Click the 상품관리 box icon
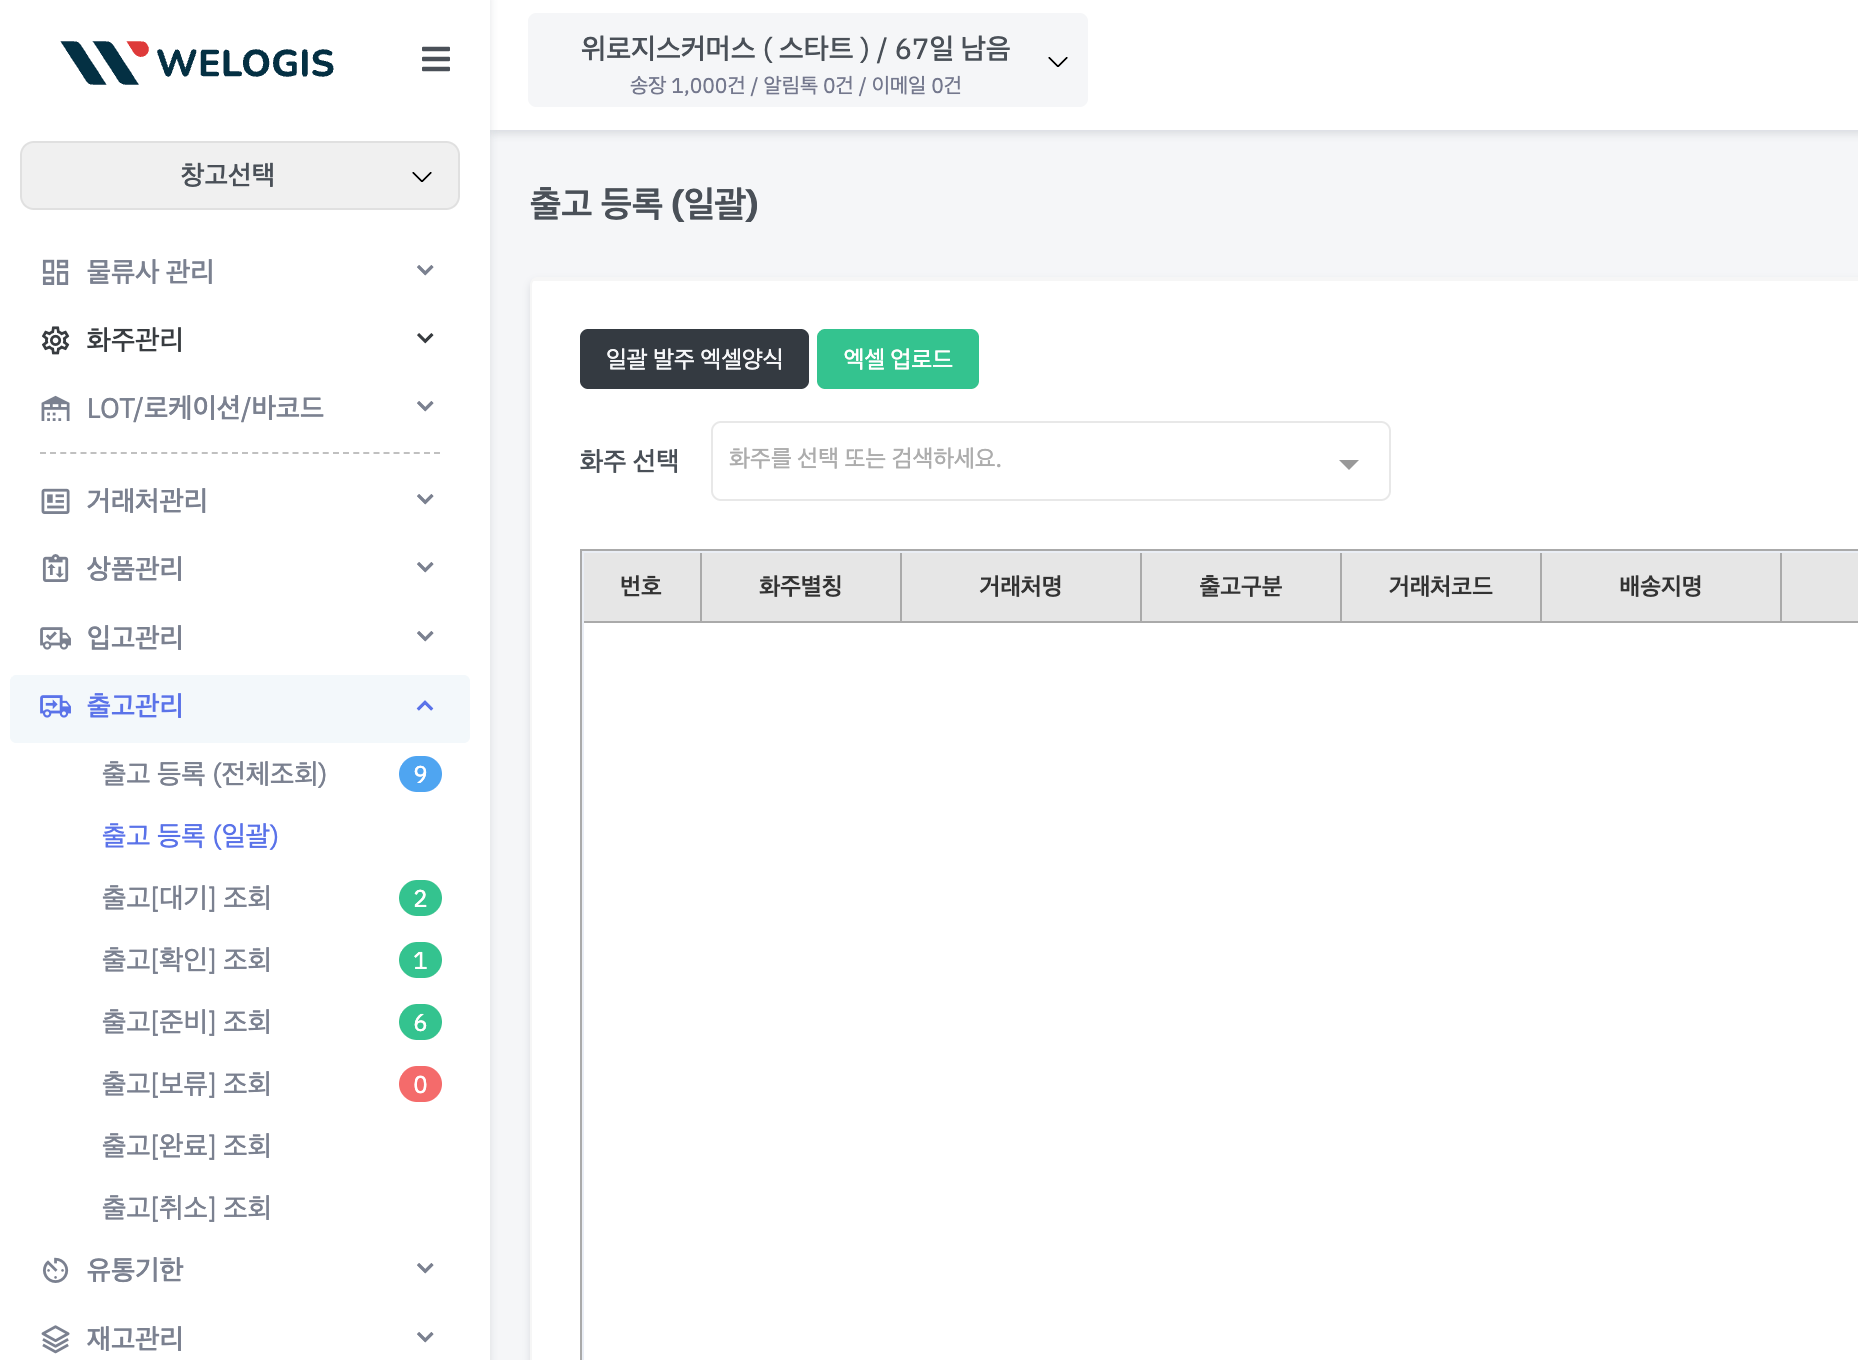This screenshot has width=1858, height=1360. [55, 569]
